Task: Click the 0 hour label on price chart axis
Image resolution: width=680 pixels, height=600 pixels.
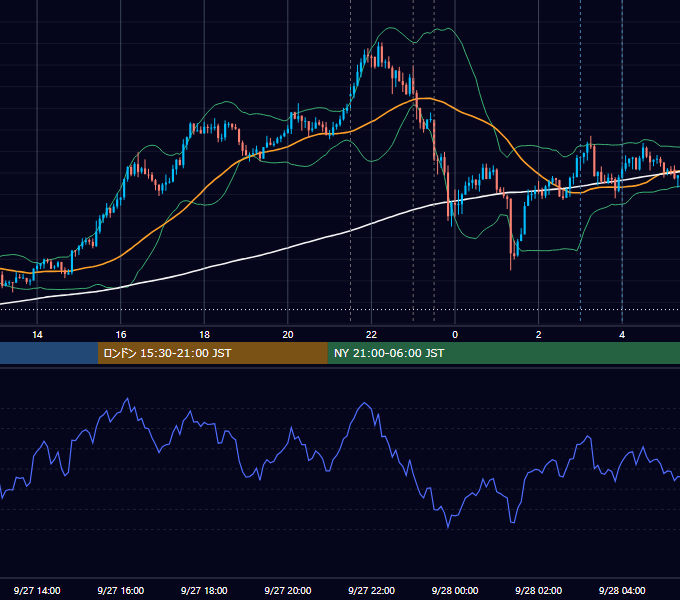Action: (x=455, y=335)
